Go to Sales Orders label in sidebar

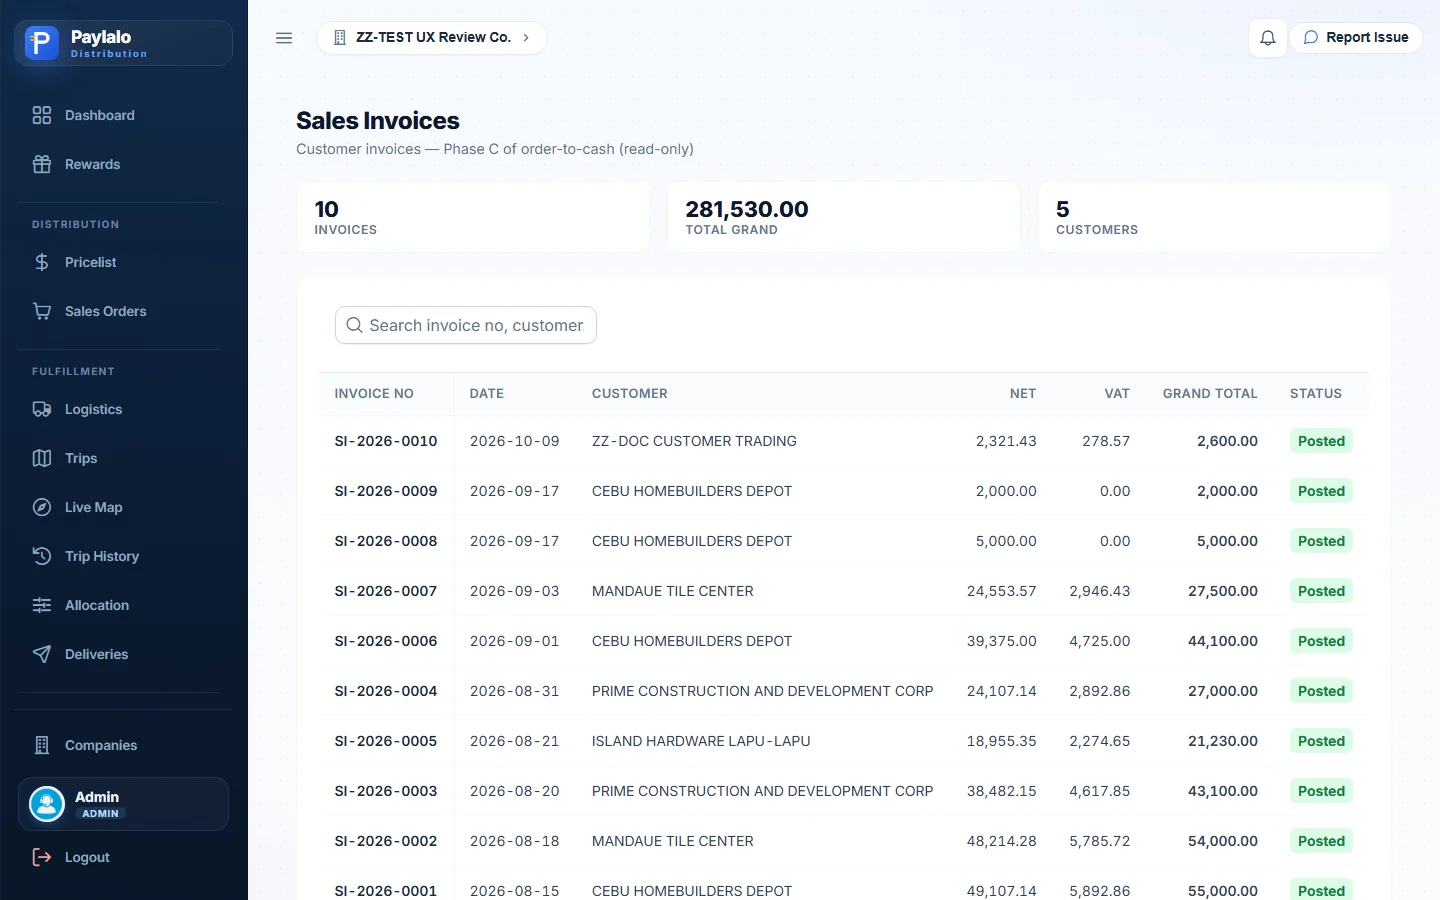[106, 311]
